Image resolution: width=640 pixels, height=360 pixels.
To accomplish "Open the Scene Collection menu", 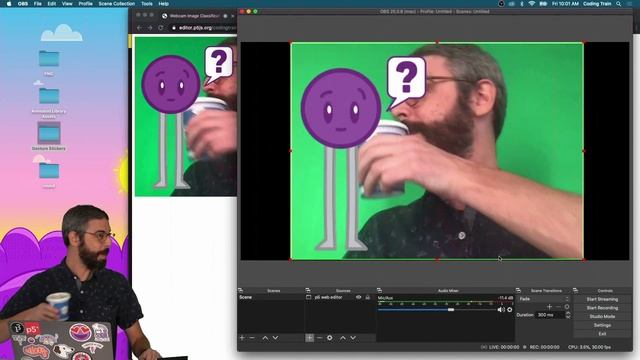I will pos(117,4).
